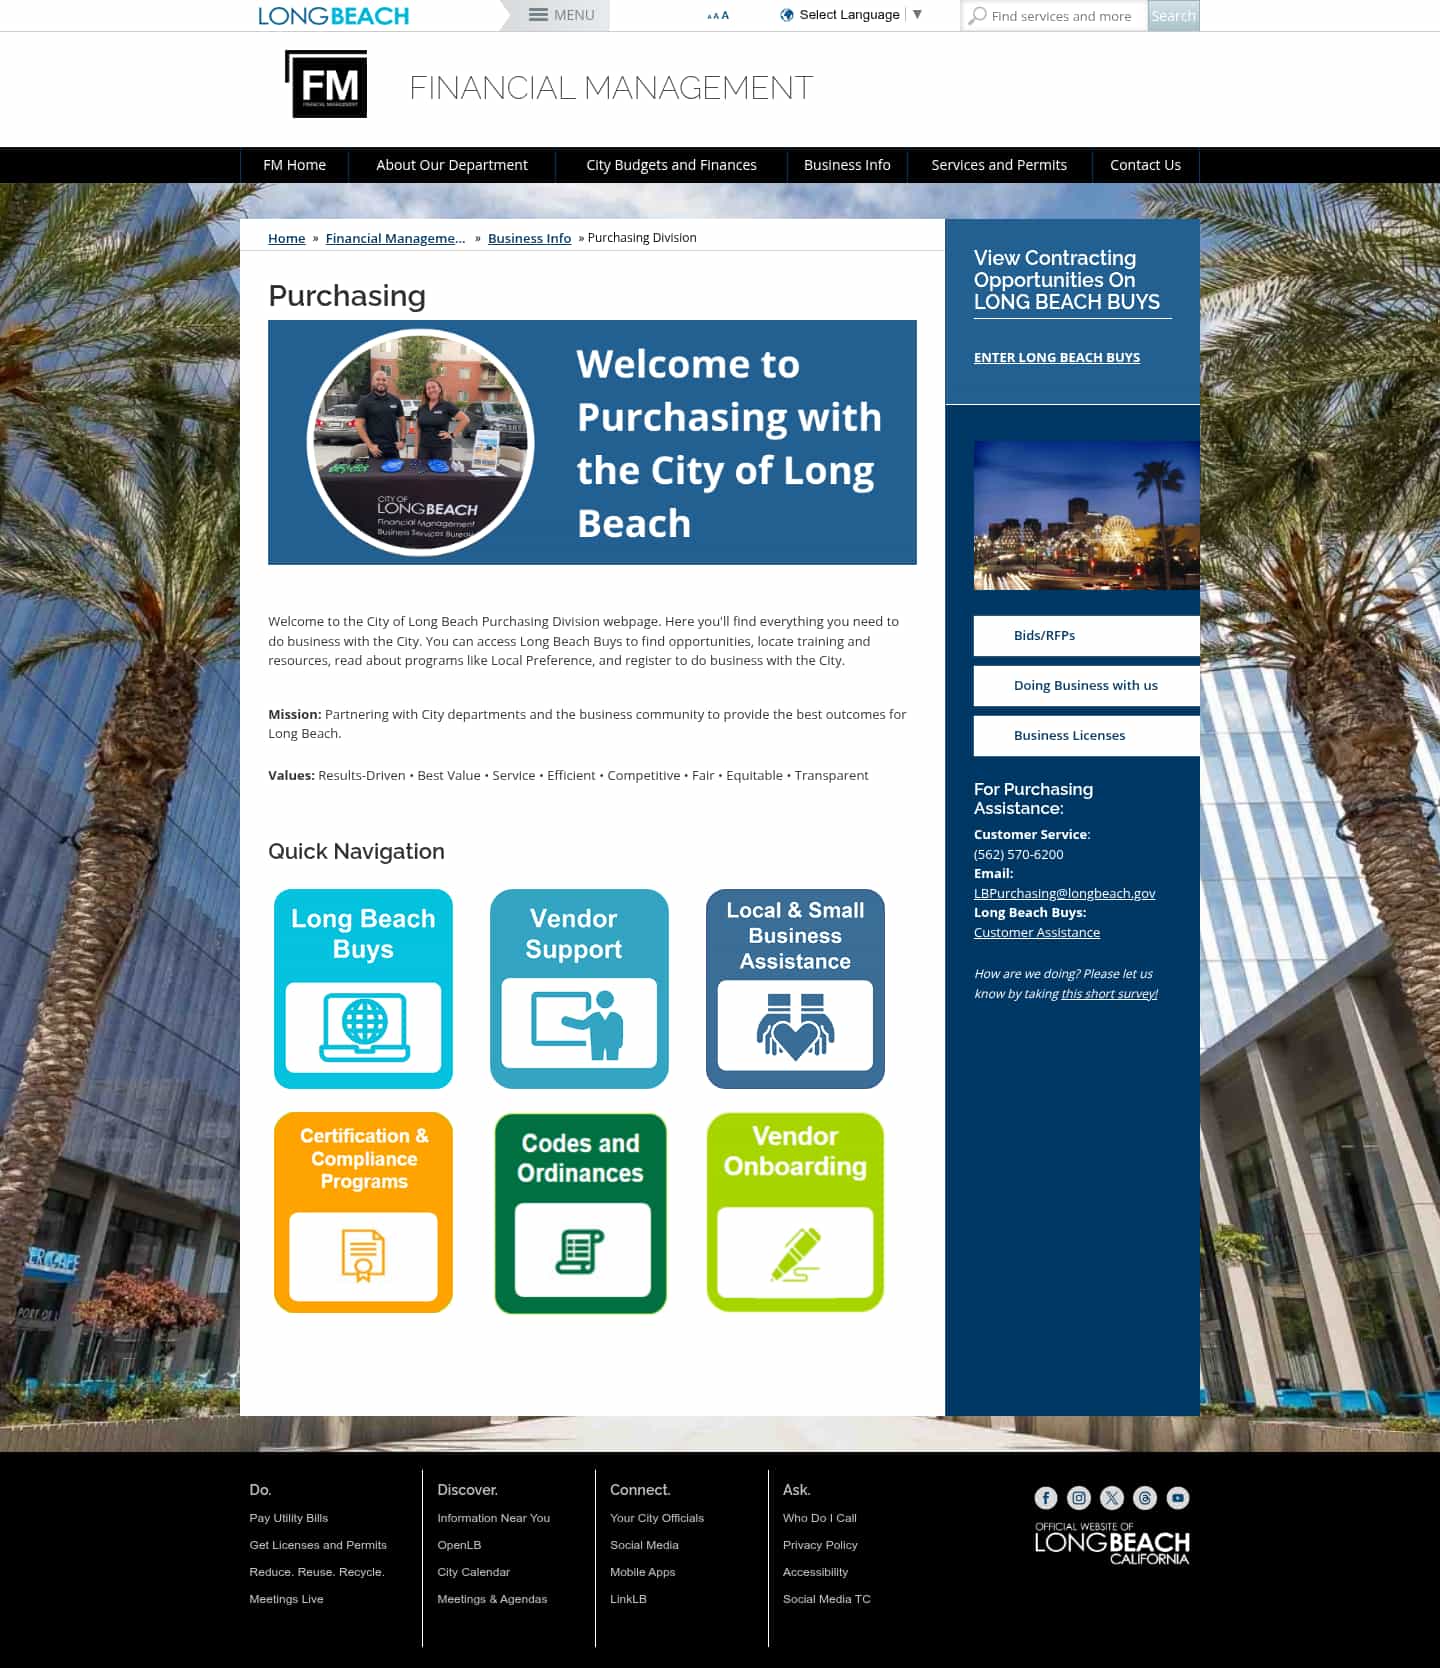Click Meetings Live footer link
The image size is (1440, 1668).
click(286, 1599)
